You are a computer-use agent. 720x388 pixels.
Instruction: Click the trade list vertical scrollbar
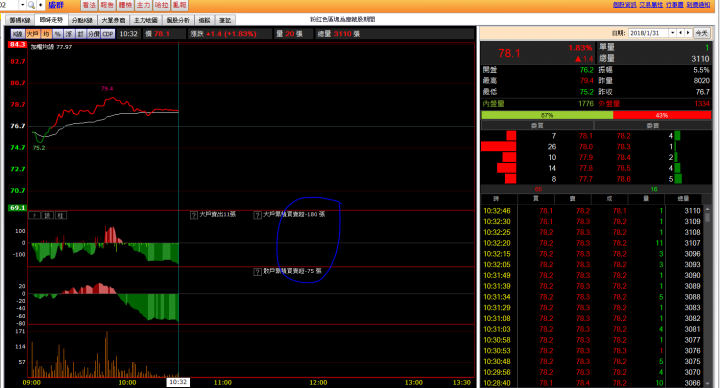pos(708,296)
